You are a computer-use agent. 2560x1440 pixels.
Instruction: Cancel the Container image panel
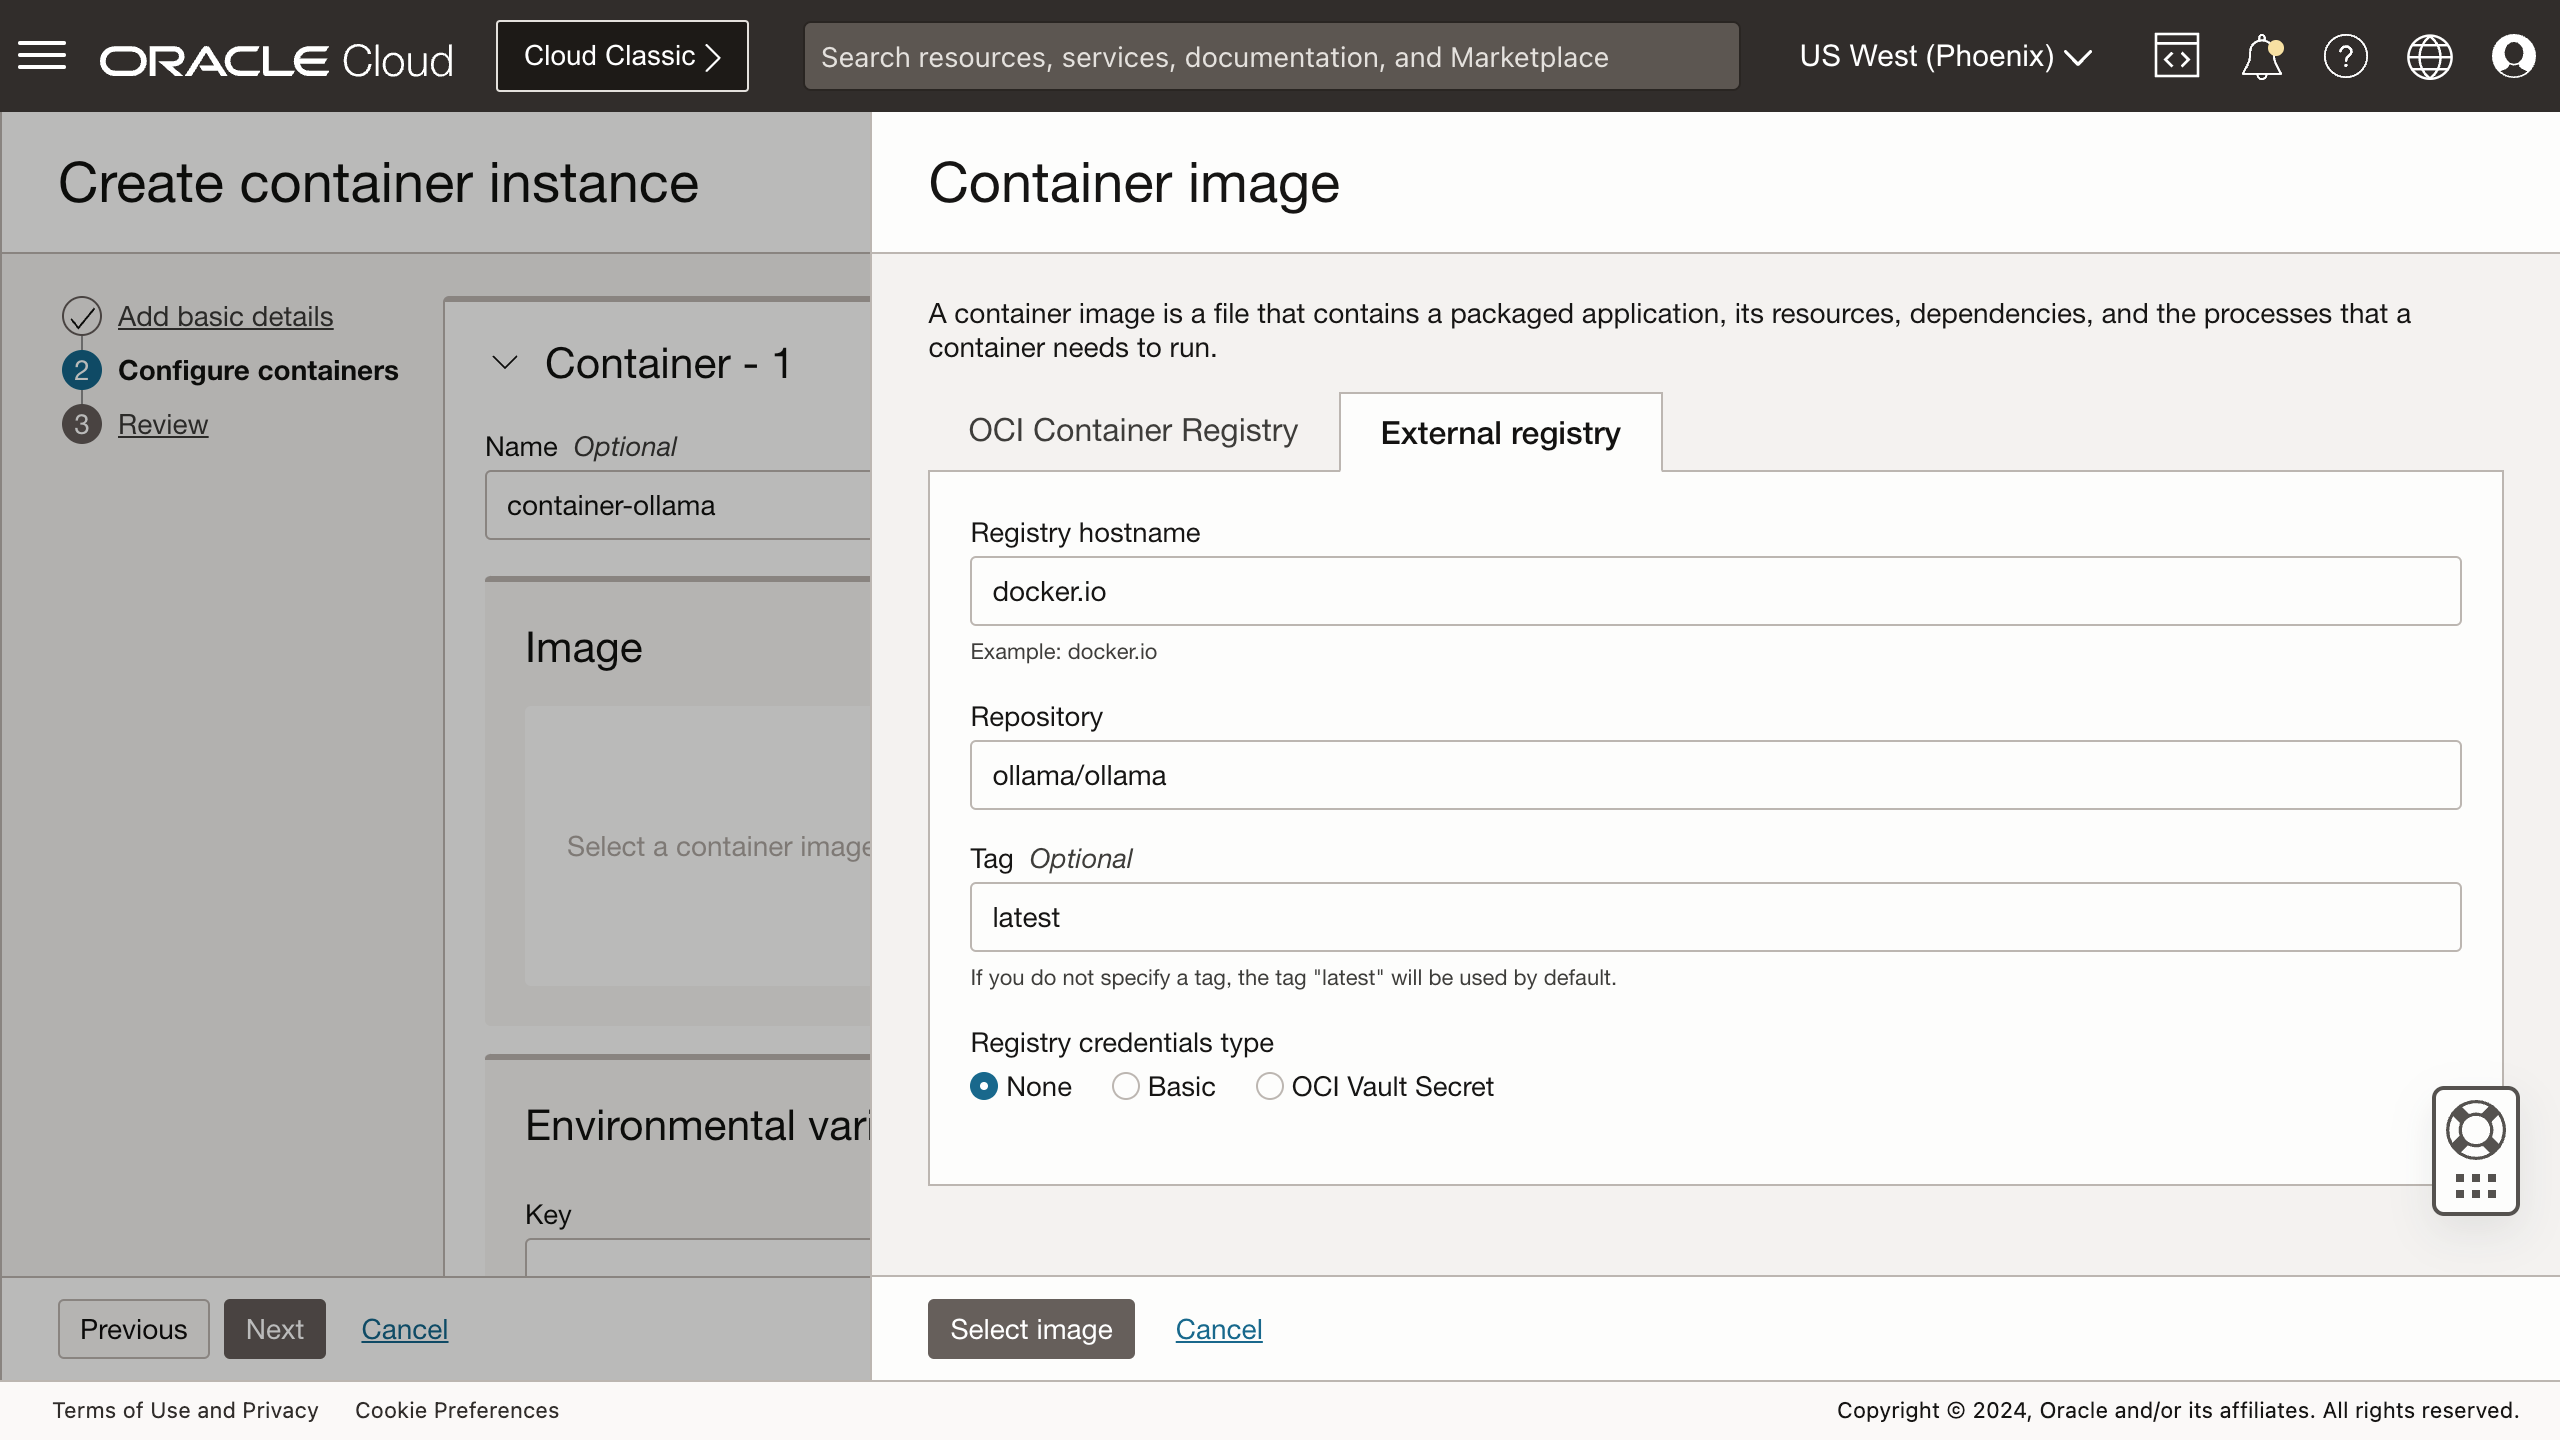click(x=1219, y=1329)
